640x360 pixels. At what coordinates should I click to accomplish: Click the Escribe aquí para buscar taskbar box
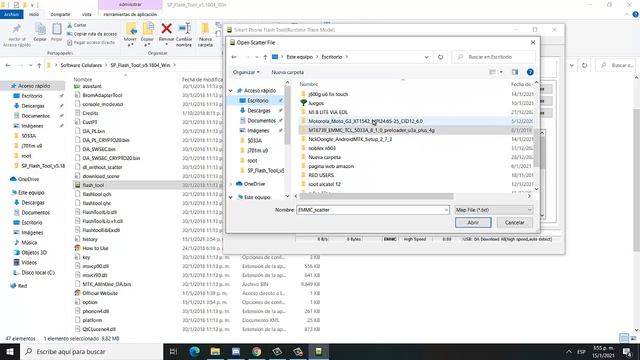pyautogui.click(x=91, y=351)
